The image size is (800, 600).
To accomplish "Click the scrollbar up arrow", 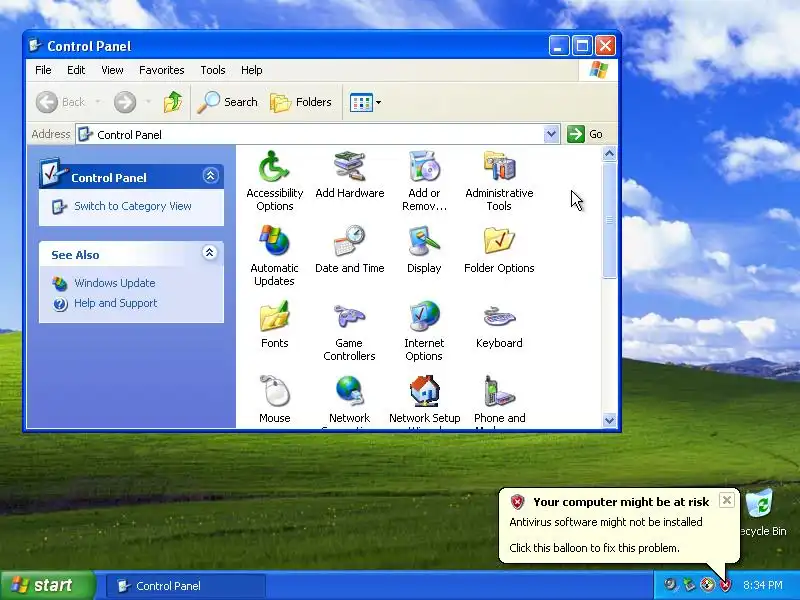I will click(609, 154).
